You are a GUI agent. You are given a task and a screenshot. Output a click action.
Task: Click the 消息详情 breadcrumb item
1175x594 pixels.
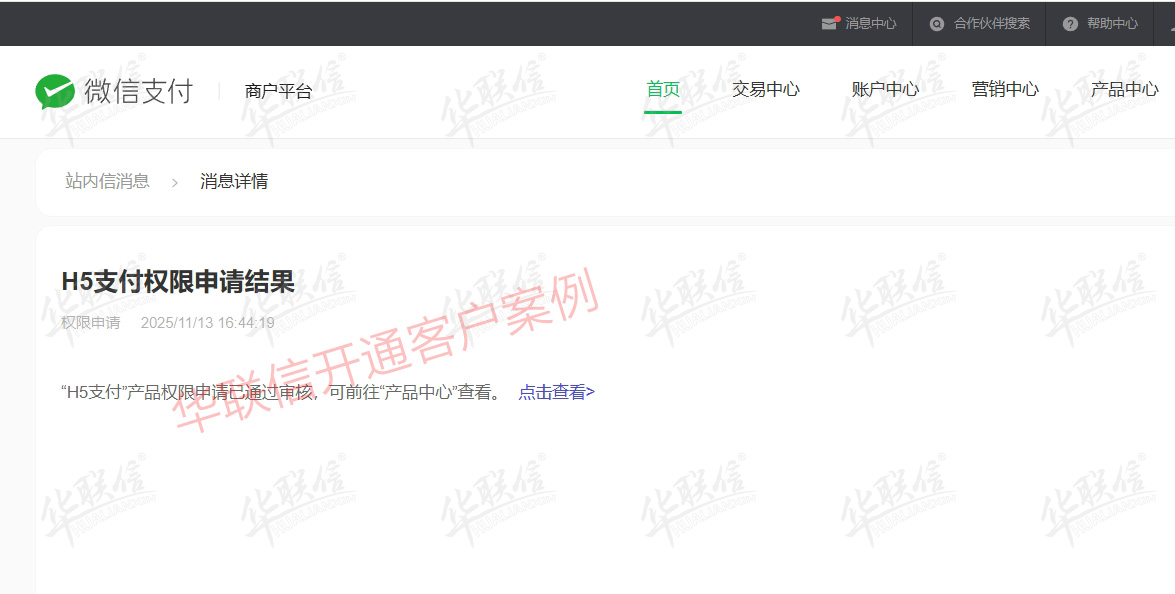(x=234, y=181)
